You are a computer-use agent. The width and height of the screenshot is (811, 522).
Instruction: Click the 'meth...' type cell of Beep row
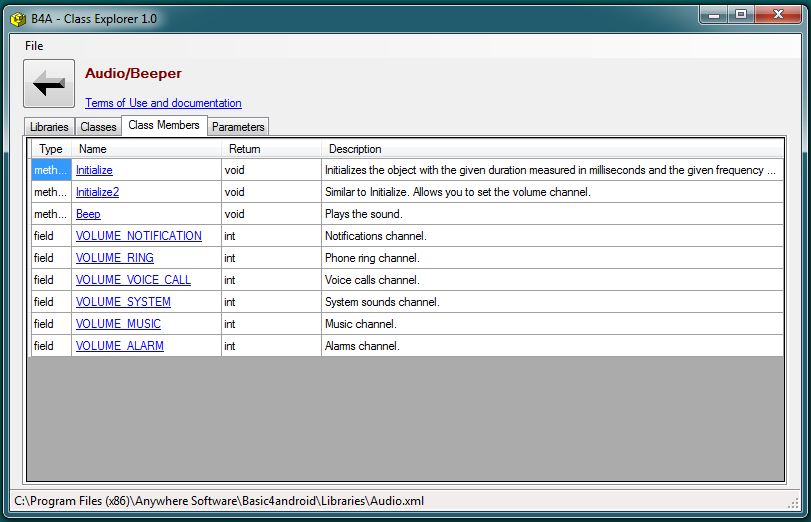pos(51,214)
